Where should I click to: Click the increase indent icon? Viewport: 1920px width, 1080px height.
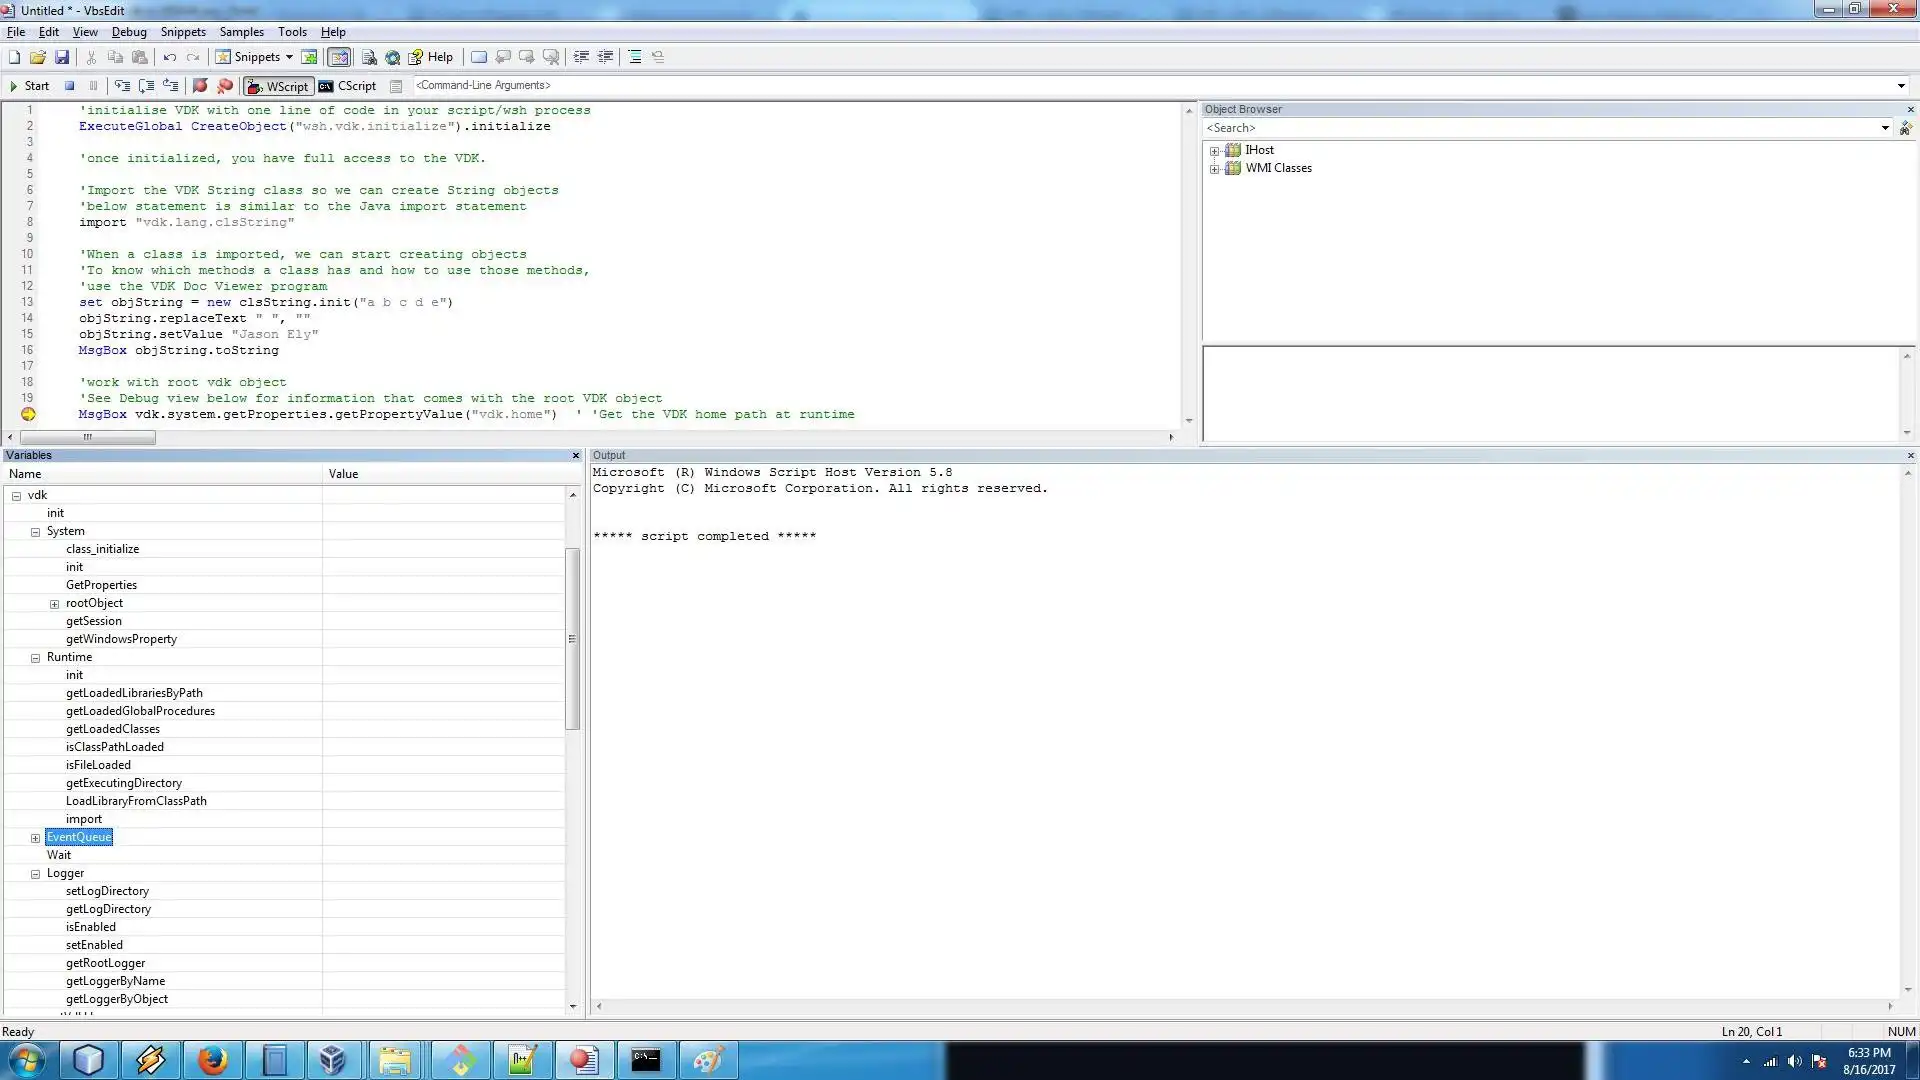tap(581, 57)
